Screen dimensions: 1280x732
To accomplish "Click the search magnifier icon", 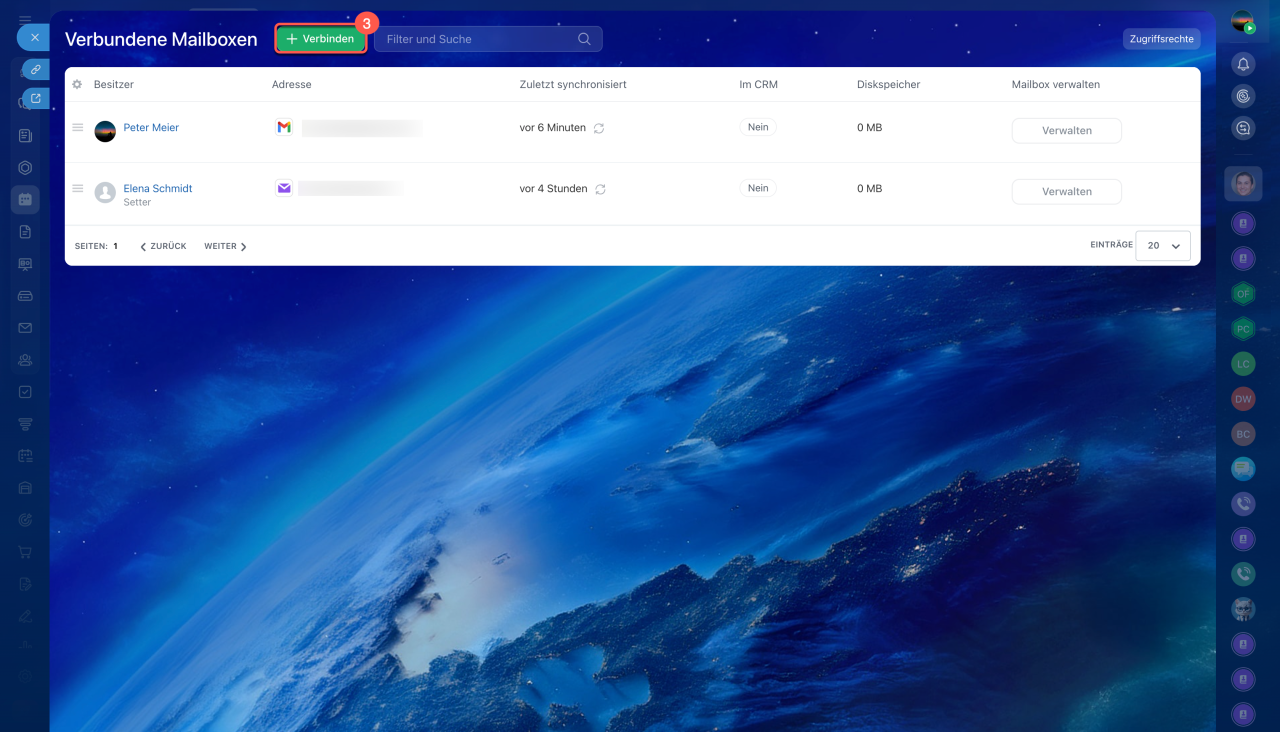I will [584, 39].
